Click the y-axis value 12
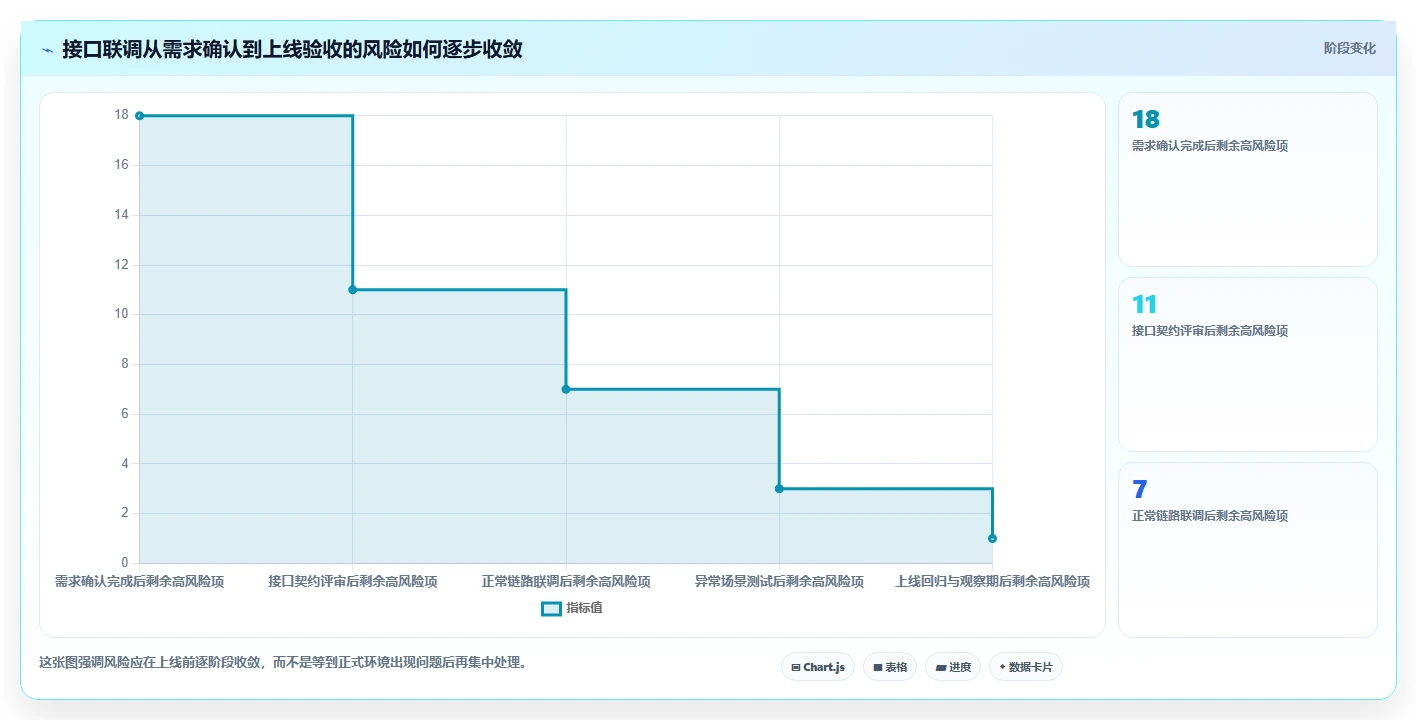Image resolution: width=1417 pixels, height=720 pixels. [x=122, y=265]
